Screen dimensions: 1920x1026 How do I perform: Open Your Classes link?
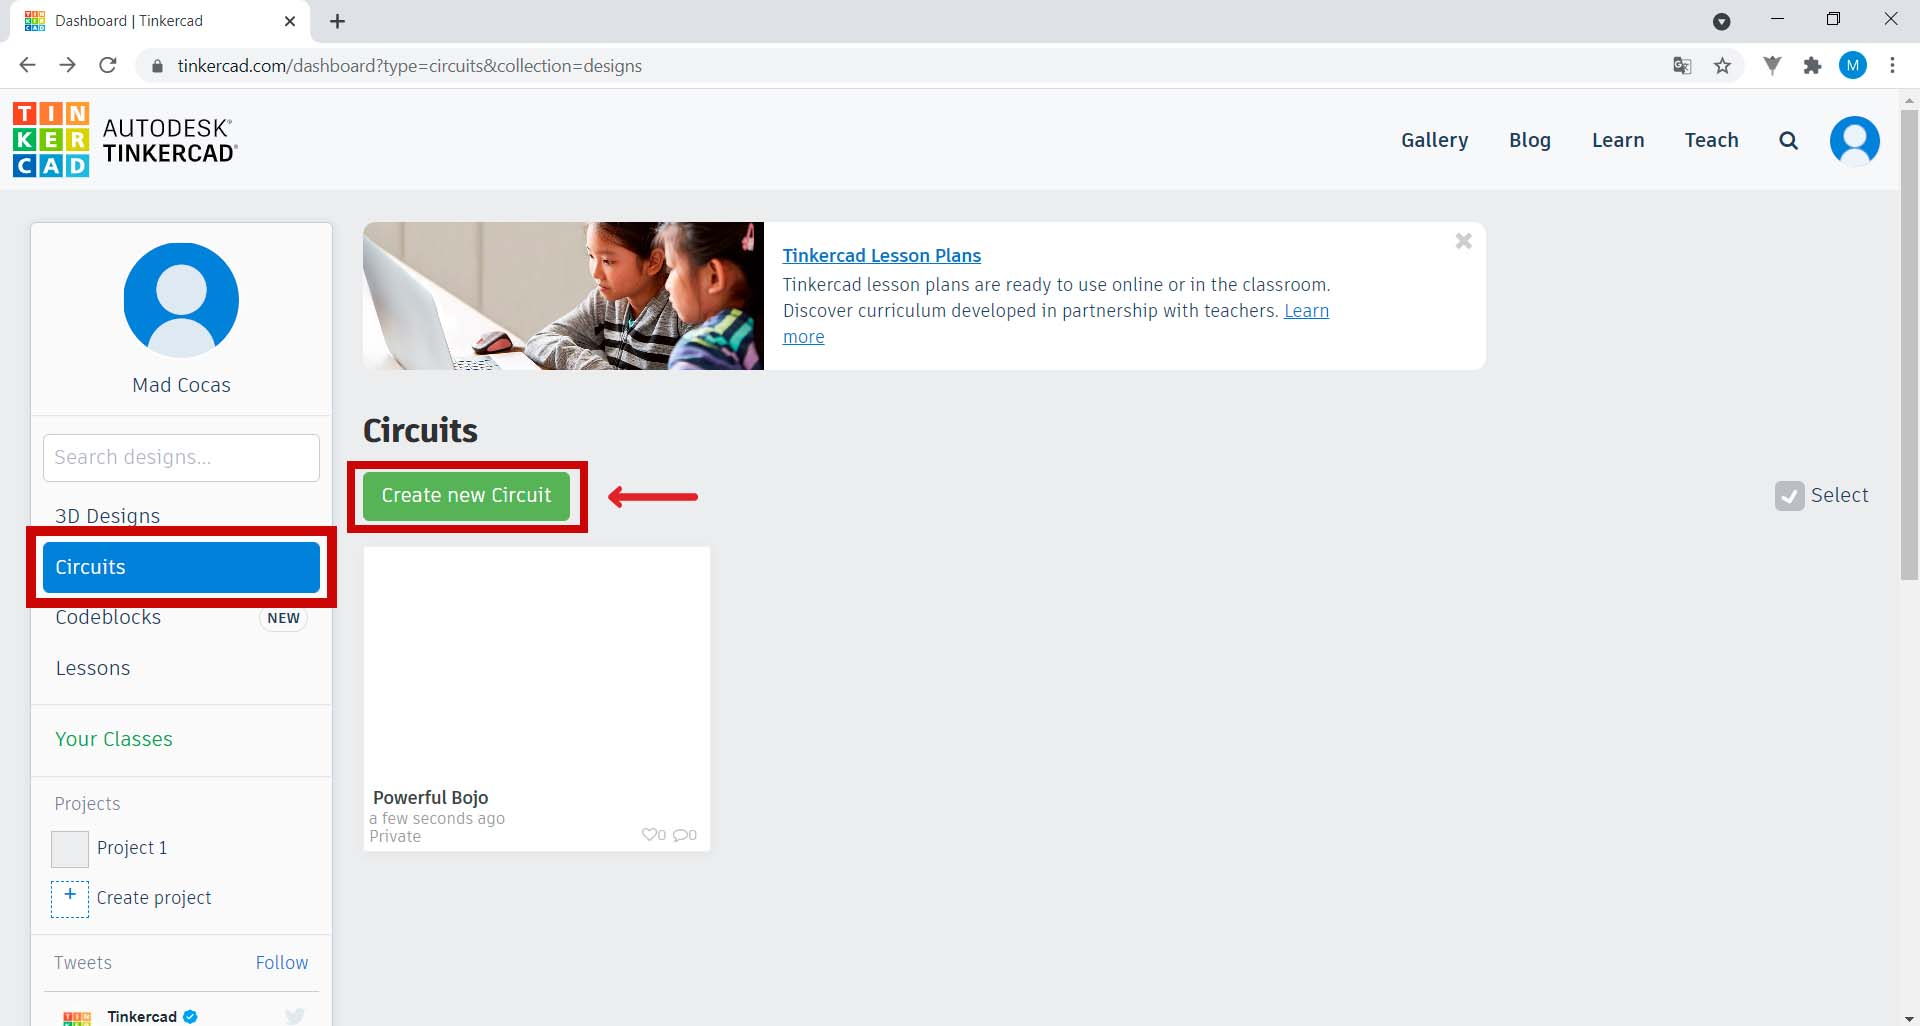(x=114, y=739)
